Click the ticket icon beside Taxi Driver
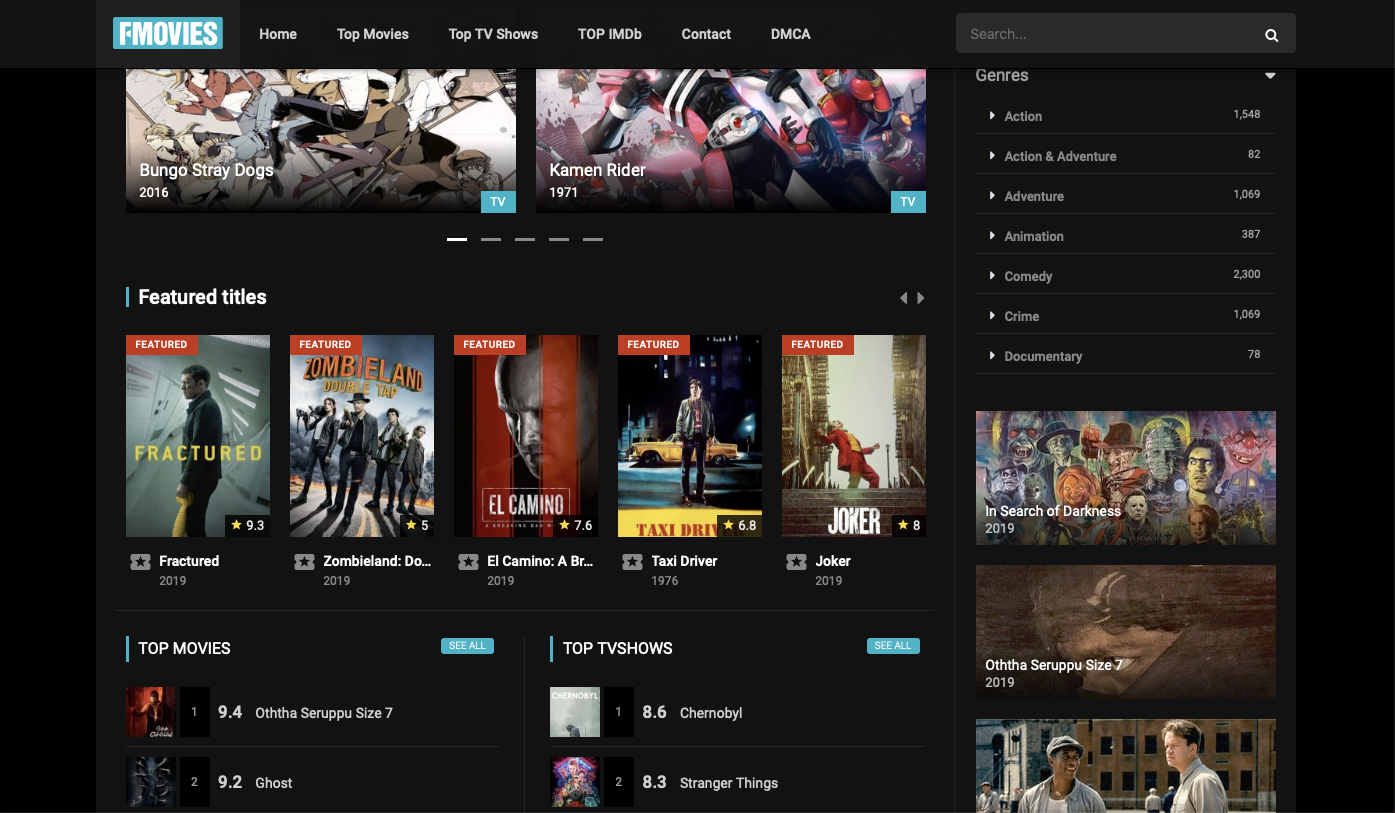This screenshot has height=813, width=1395. pyautogui.click(x=632, y=562)
